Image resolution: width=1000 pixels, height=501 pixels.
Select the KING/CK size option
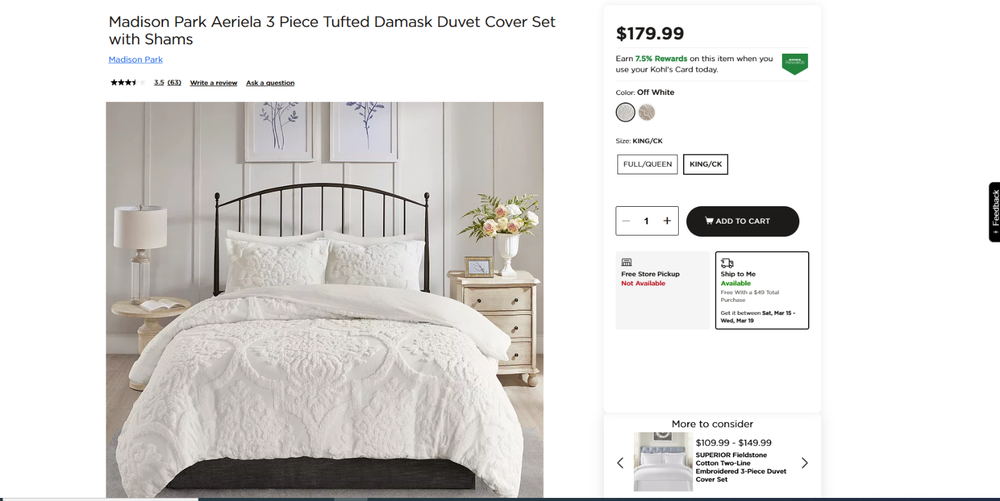click(706, 164)
